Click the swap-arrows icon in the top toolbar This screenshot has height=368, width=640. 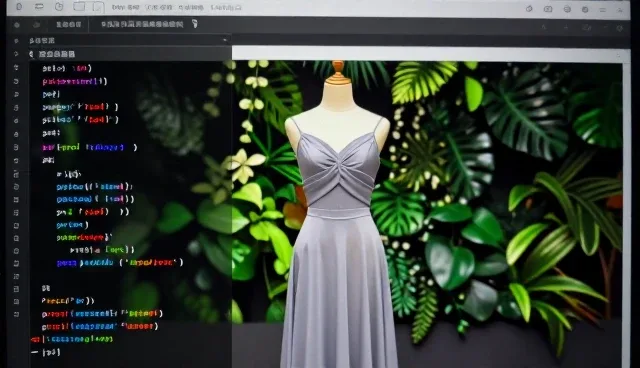39,7
